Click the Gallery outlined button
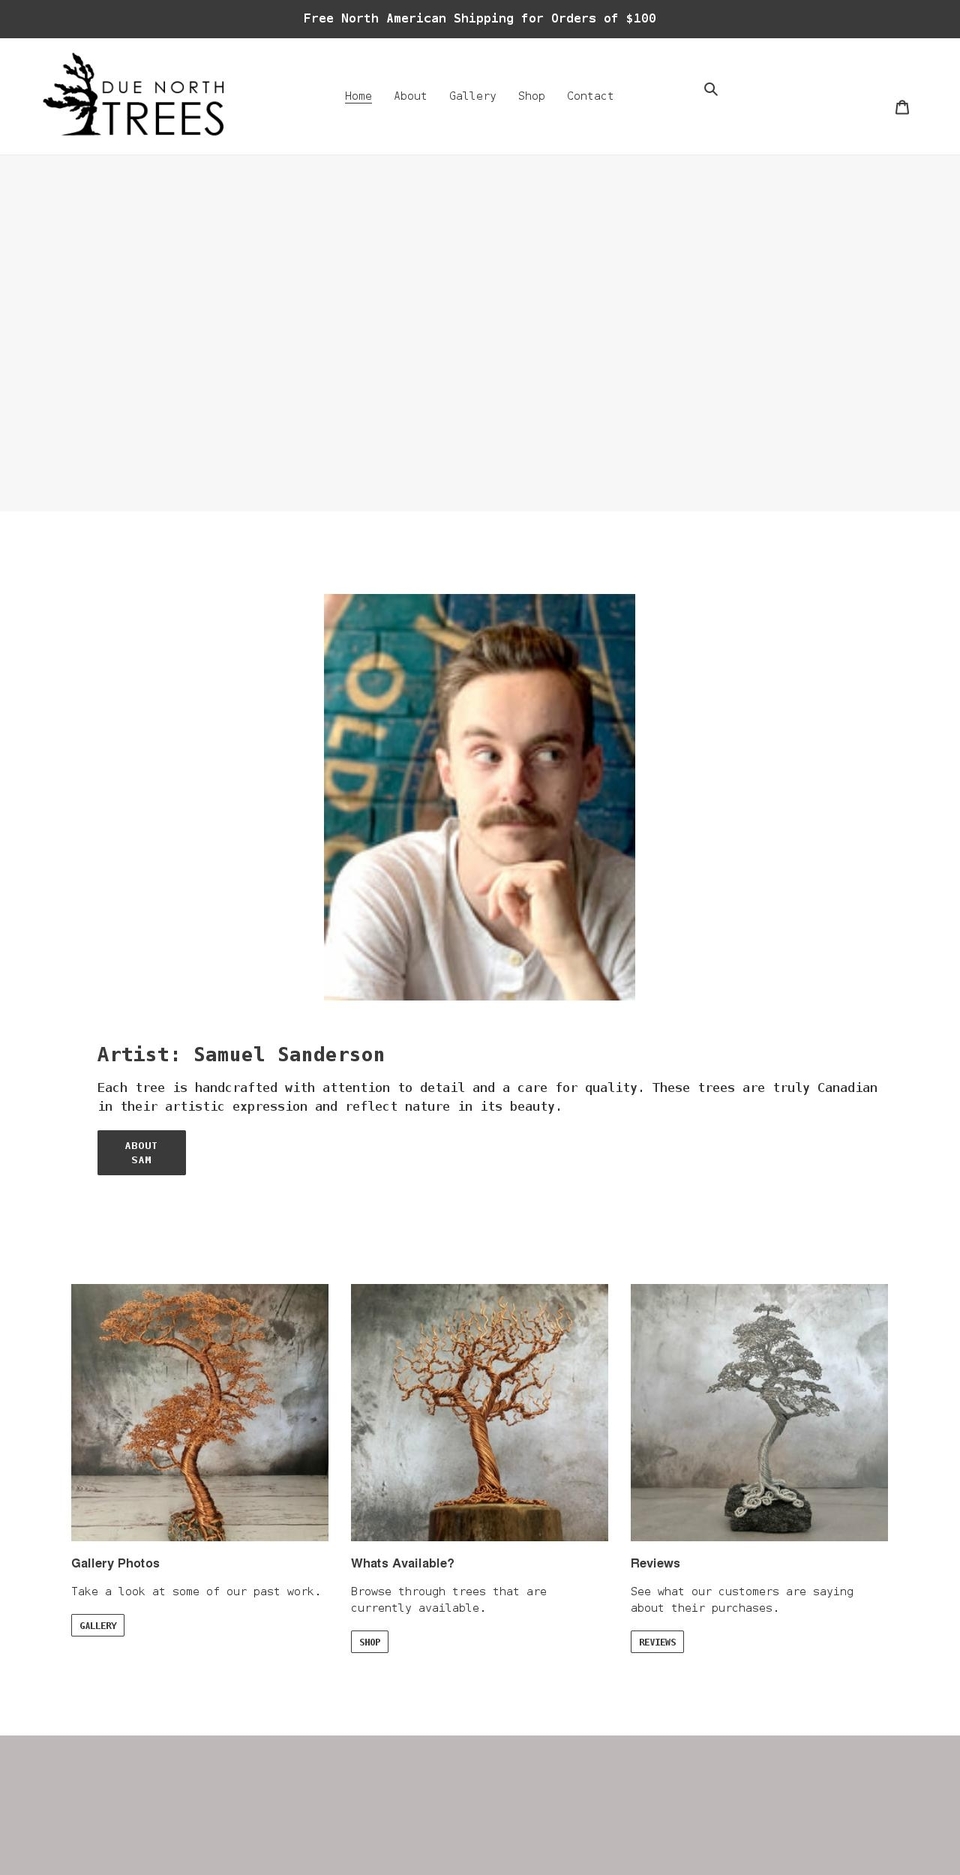This screenshot has width=960, height=1875. 98,1625
